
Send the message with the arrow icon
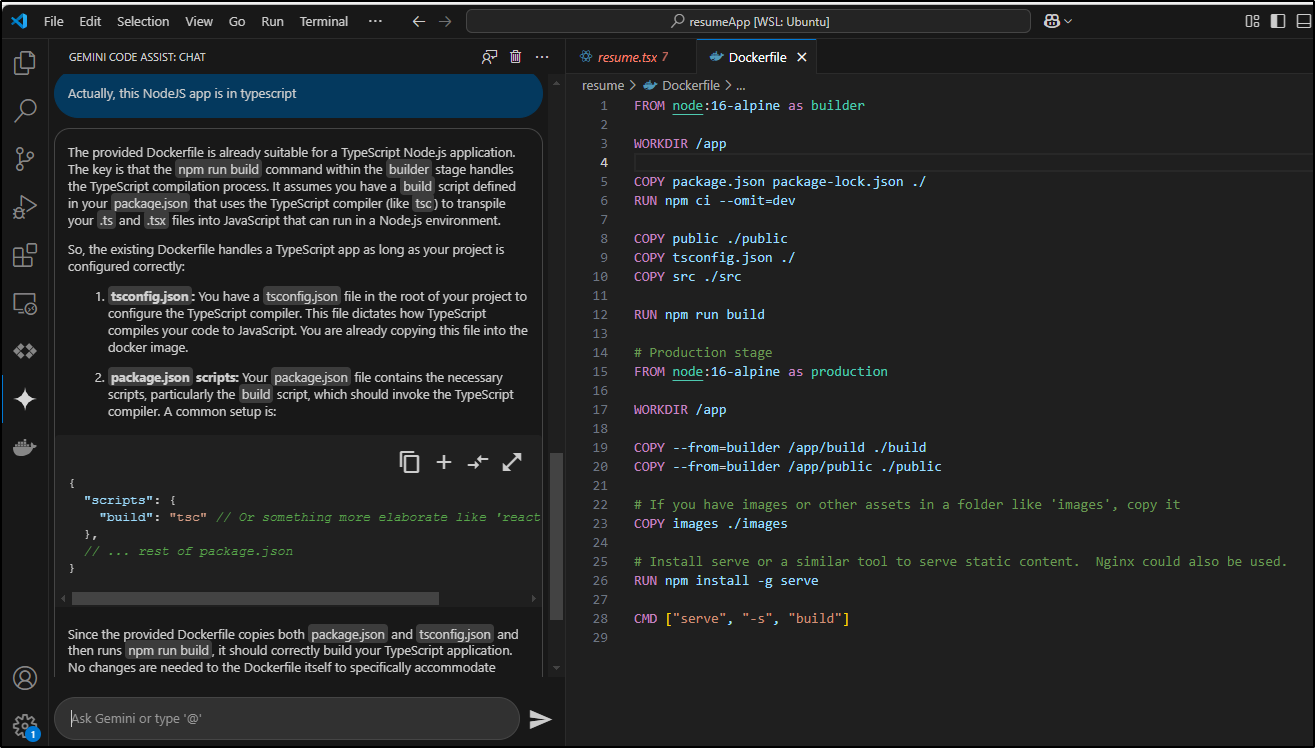pyautogui.click(x=540, y=719)
